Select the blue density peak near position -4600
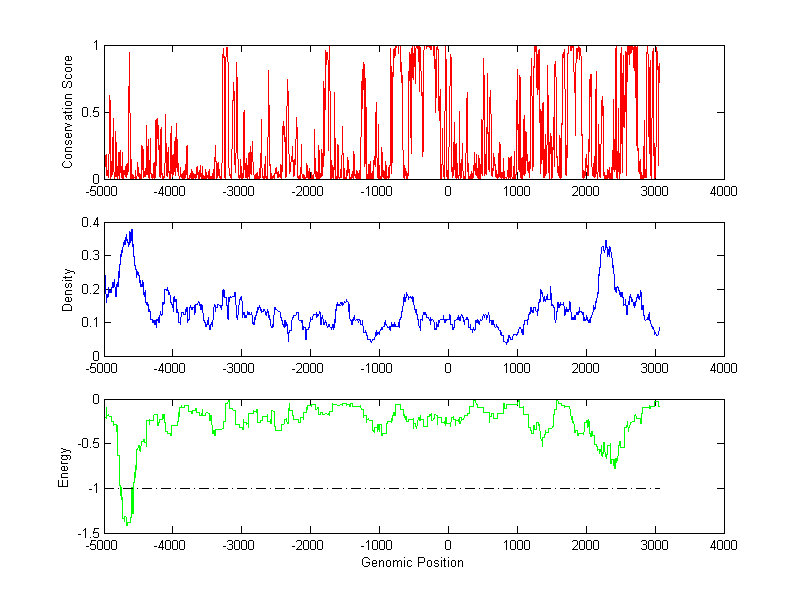The width and height of the screenshot is (800, 599). point(130,232)
